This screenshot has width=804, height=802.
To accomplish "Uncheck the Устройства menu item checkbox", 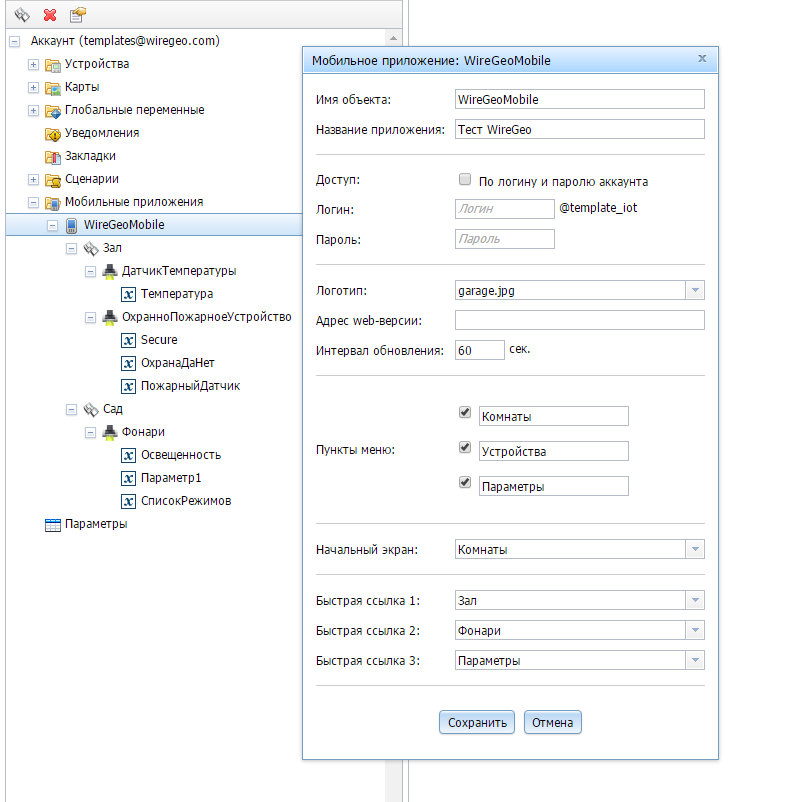I will (465, 447).
